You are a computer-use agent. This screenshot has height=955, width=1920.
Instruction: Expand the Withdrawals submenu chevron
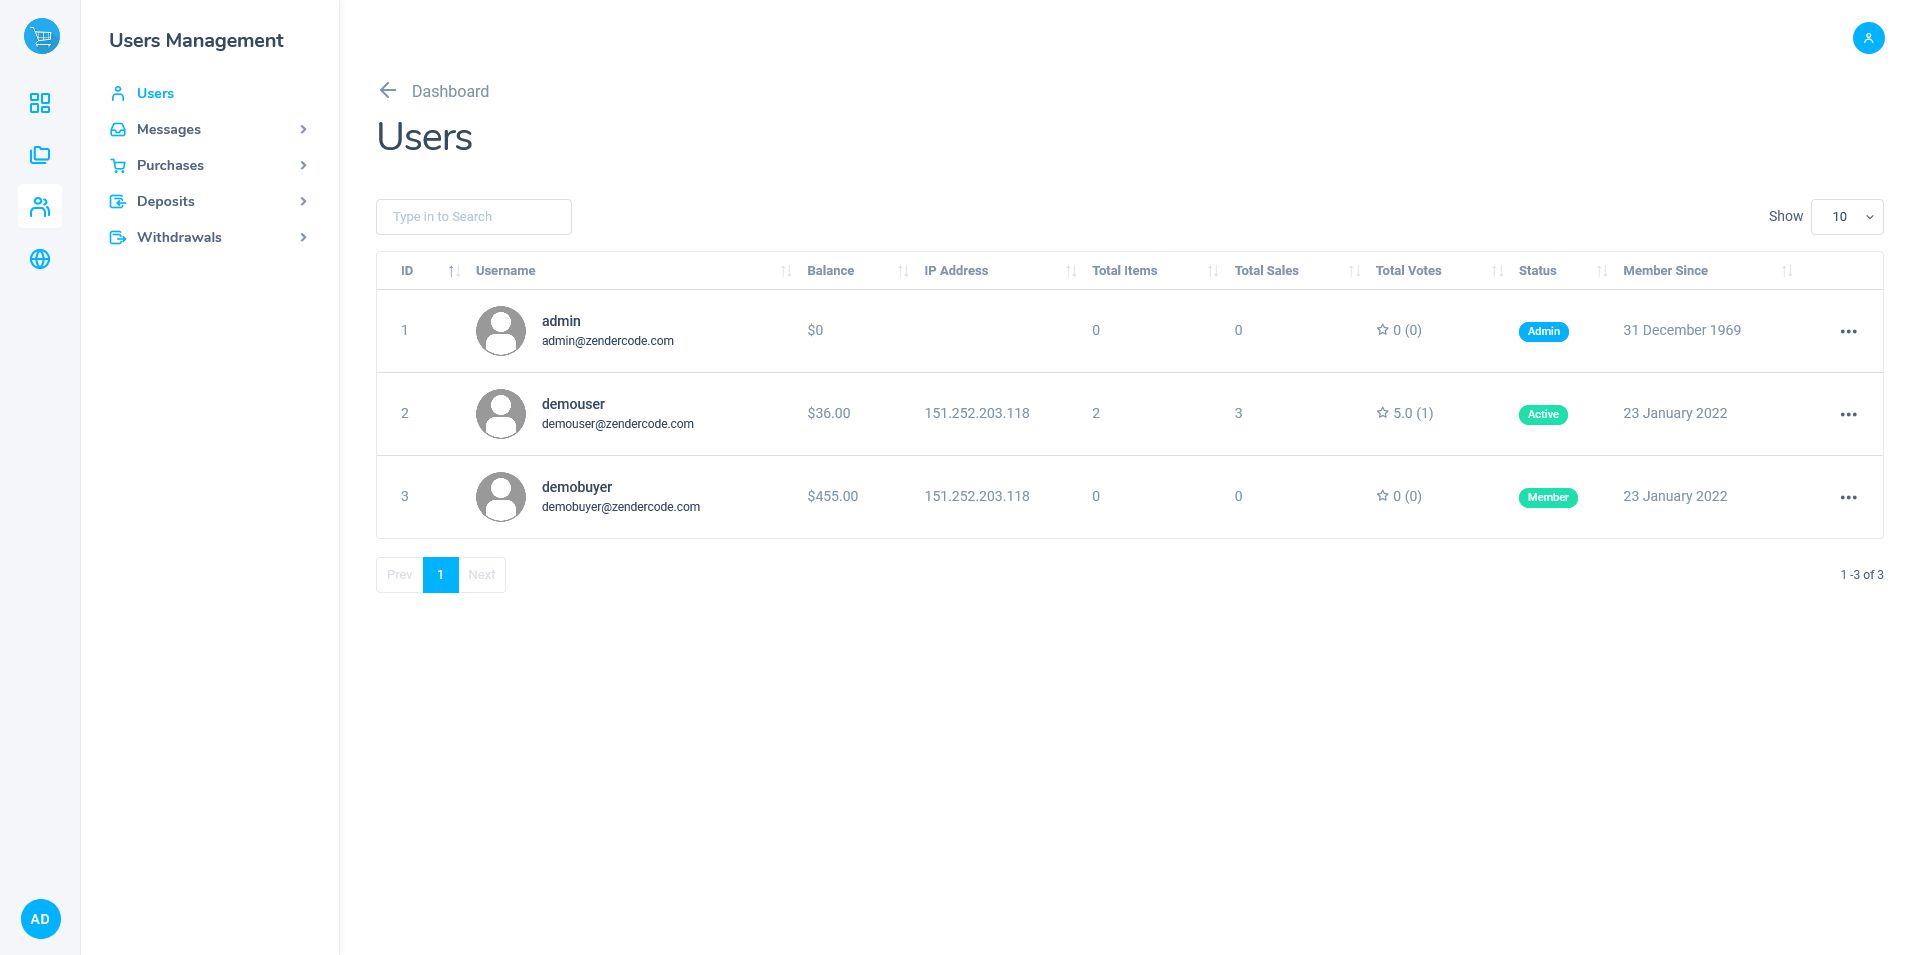pos(303,237)
